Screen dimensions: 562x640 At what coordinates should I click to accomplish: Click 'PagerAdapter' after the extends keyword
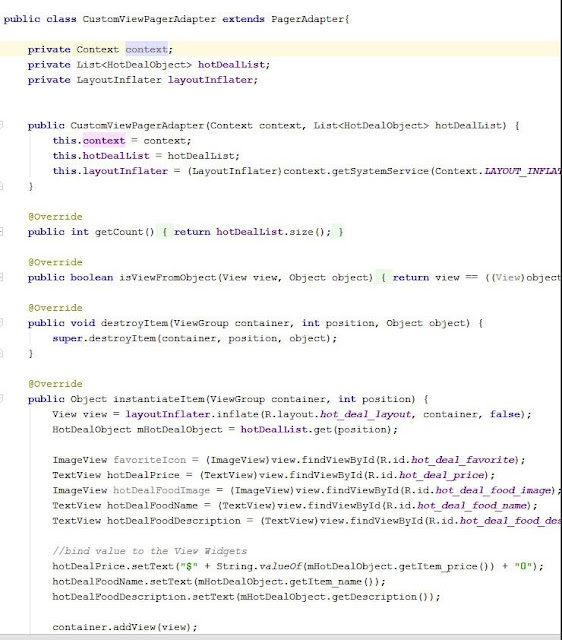pyautogui.click(x=308, y=19)
